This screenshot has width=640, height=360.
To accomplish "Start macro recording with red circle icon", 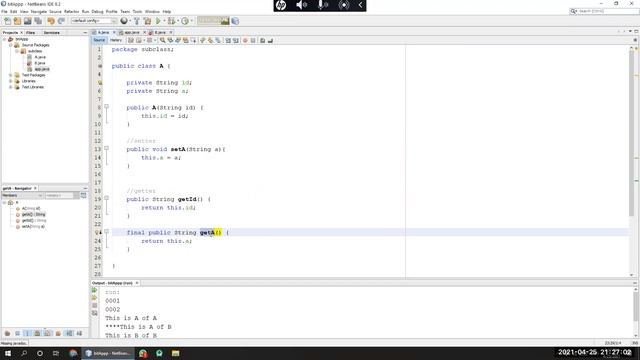I will point(245,40).
